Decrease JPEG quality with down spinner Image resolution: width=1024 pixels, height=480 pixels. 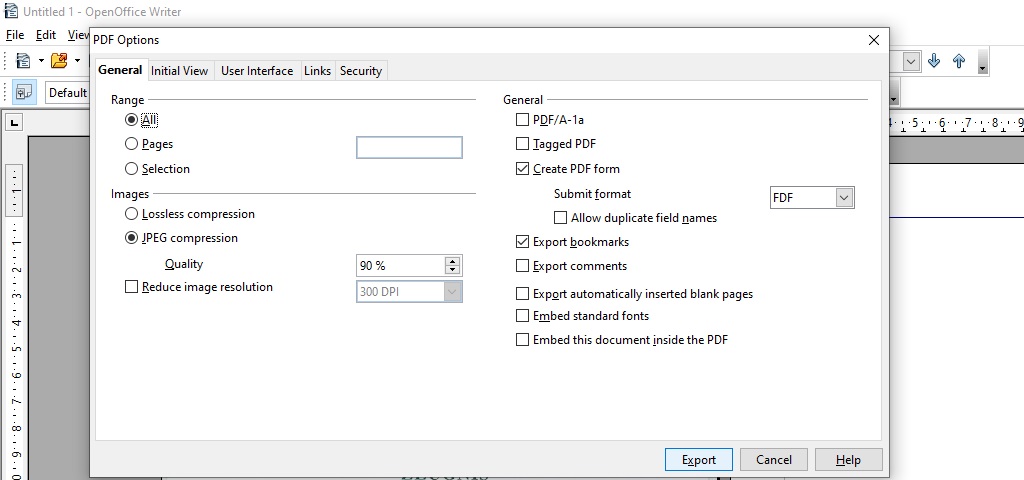tap(453, 270)
